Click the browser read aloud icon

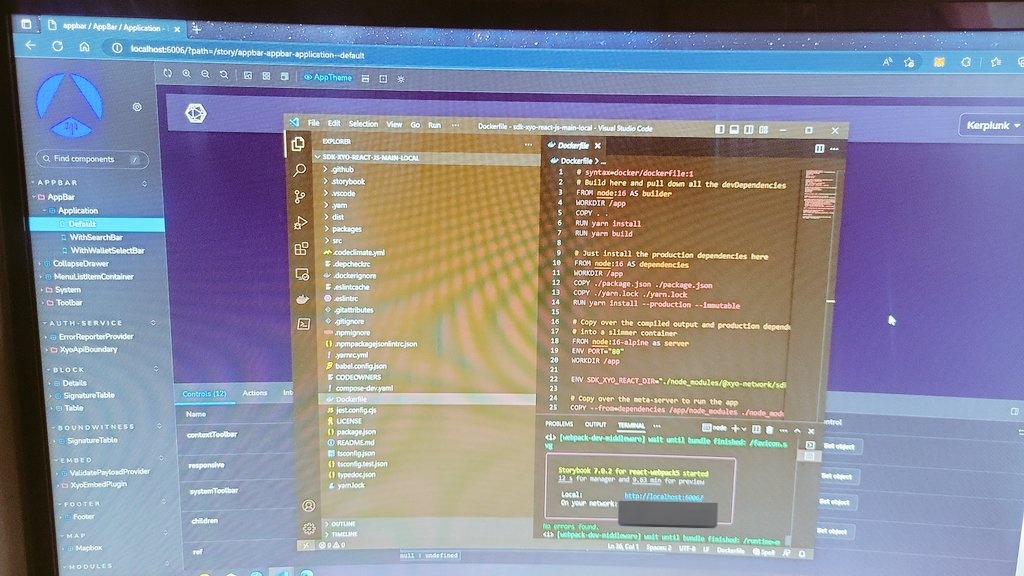[887, 62]
